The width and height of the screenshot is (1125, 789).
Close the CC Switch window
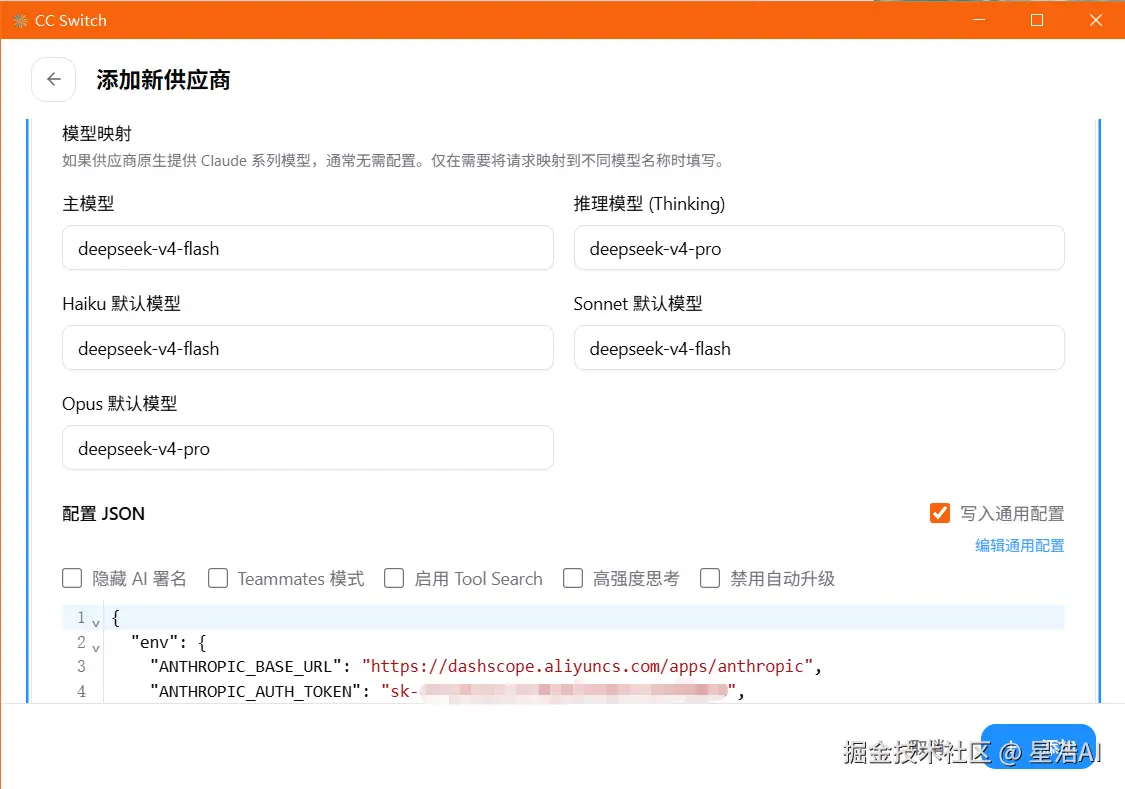click(x=1096, y=20)
